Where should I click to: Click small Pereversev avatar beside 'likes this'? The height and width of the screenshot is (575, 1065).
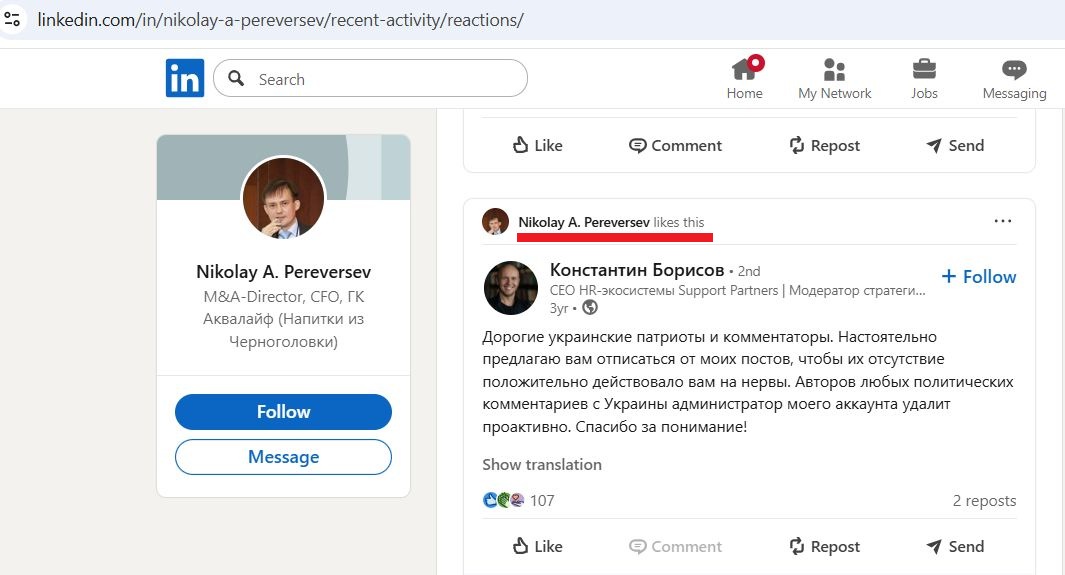495,221
